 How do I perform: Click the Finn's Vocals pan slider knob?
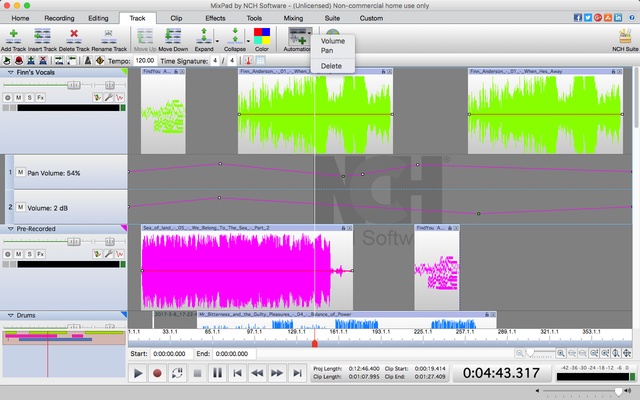[109, 85]
